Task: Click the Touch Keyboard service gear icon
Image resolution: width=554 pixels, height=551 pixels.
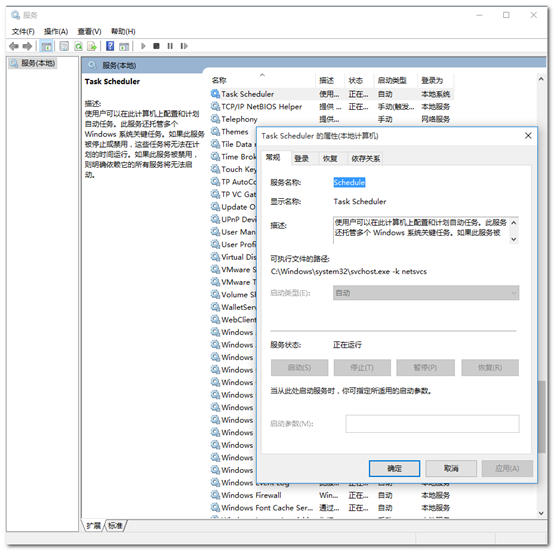Action: (215, 169)
